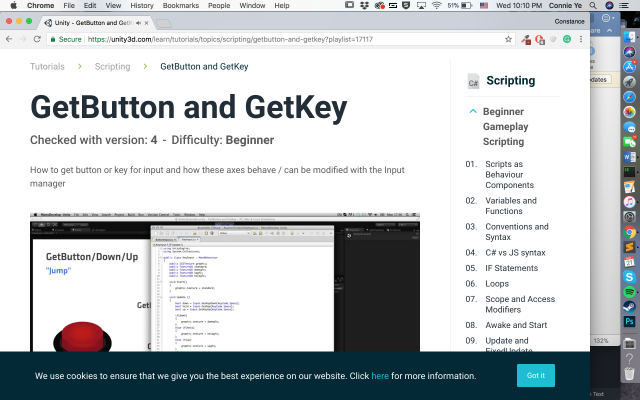This screenshot has height=400, width=640.
Task: Open Safari from the Dock
Action: (629, 97)
